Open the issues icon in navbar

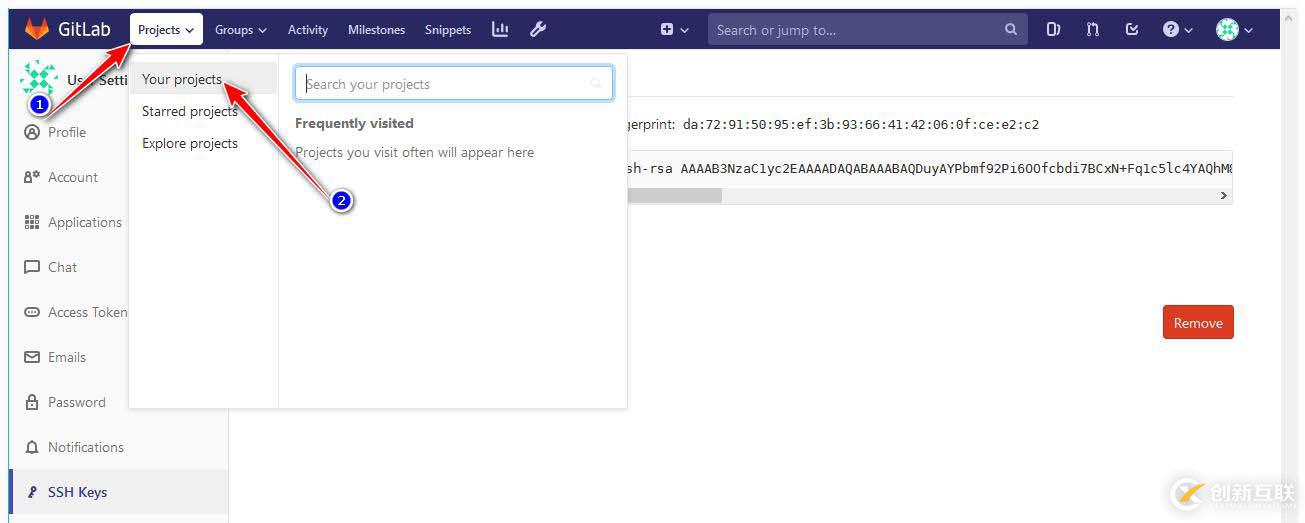[x=1053, y=29]
